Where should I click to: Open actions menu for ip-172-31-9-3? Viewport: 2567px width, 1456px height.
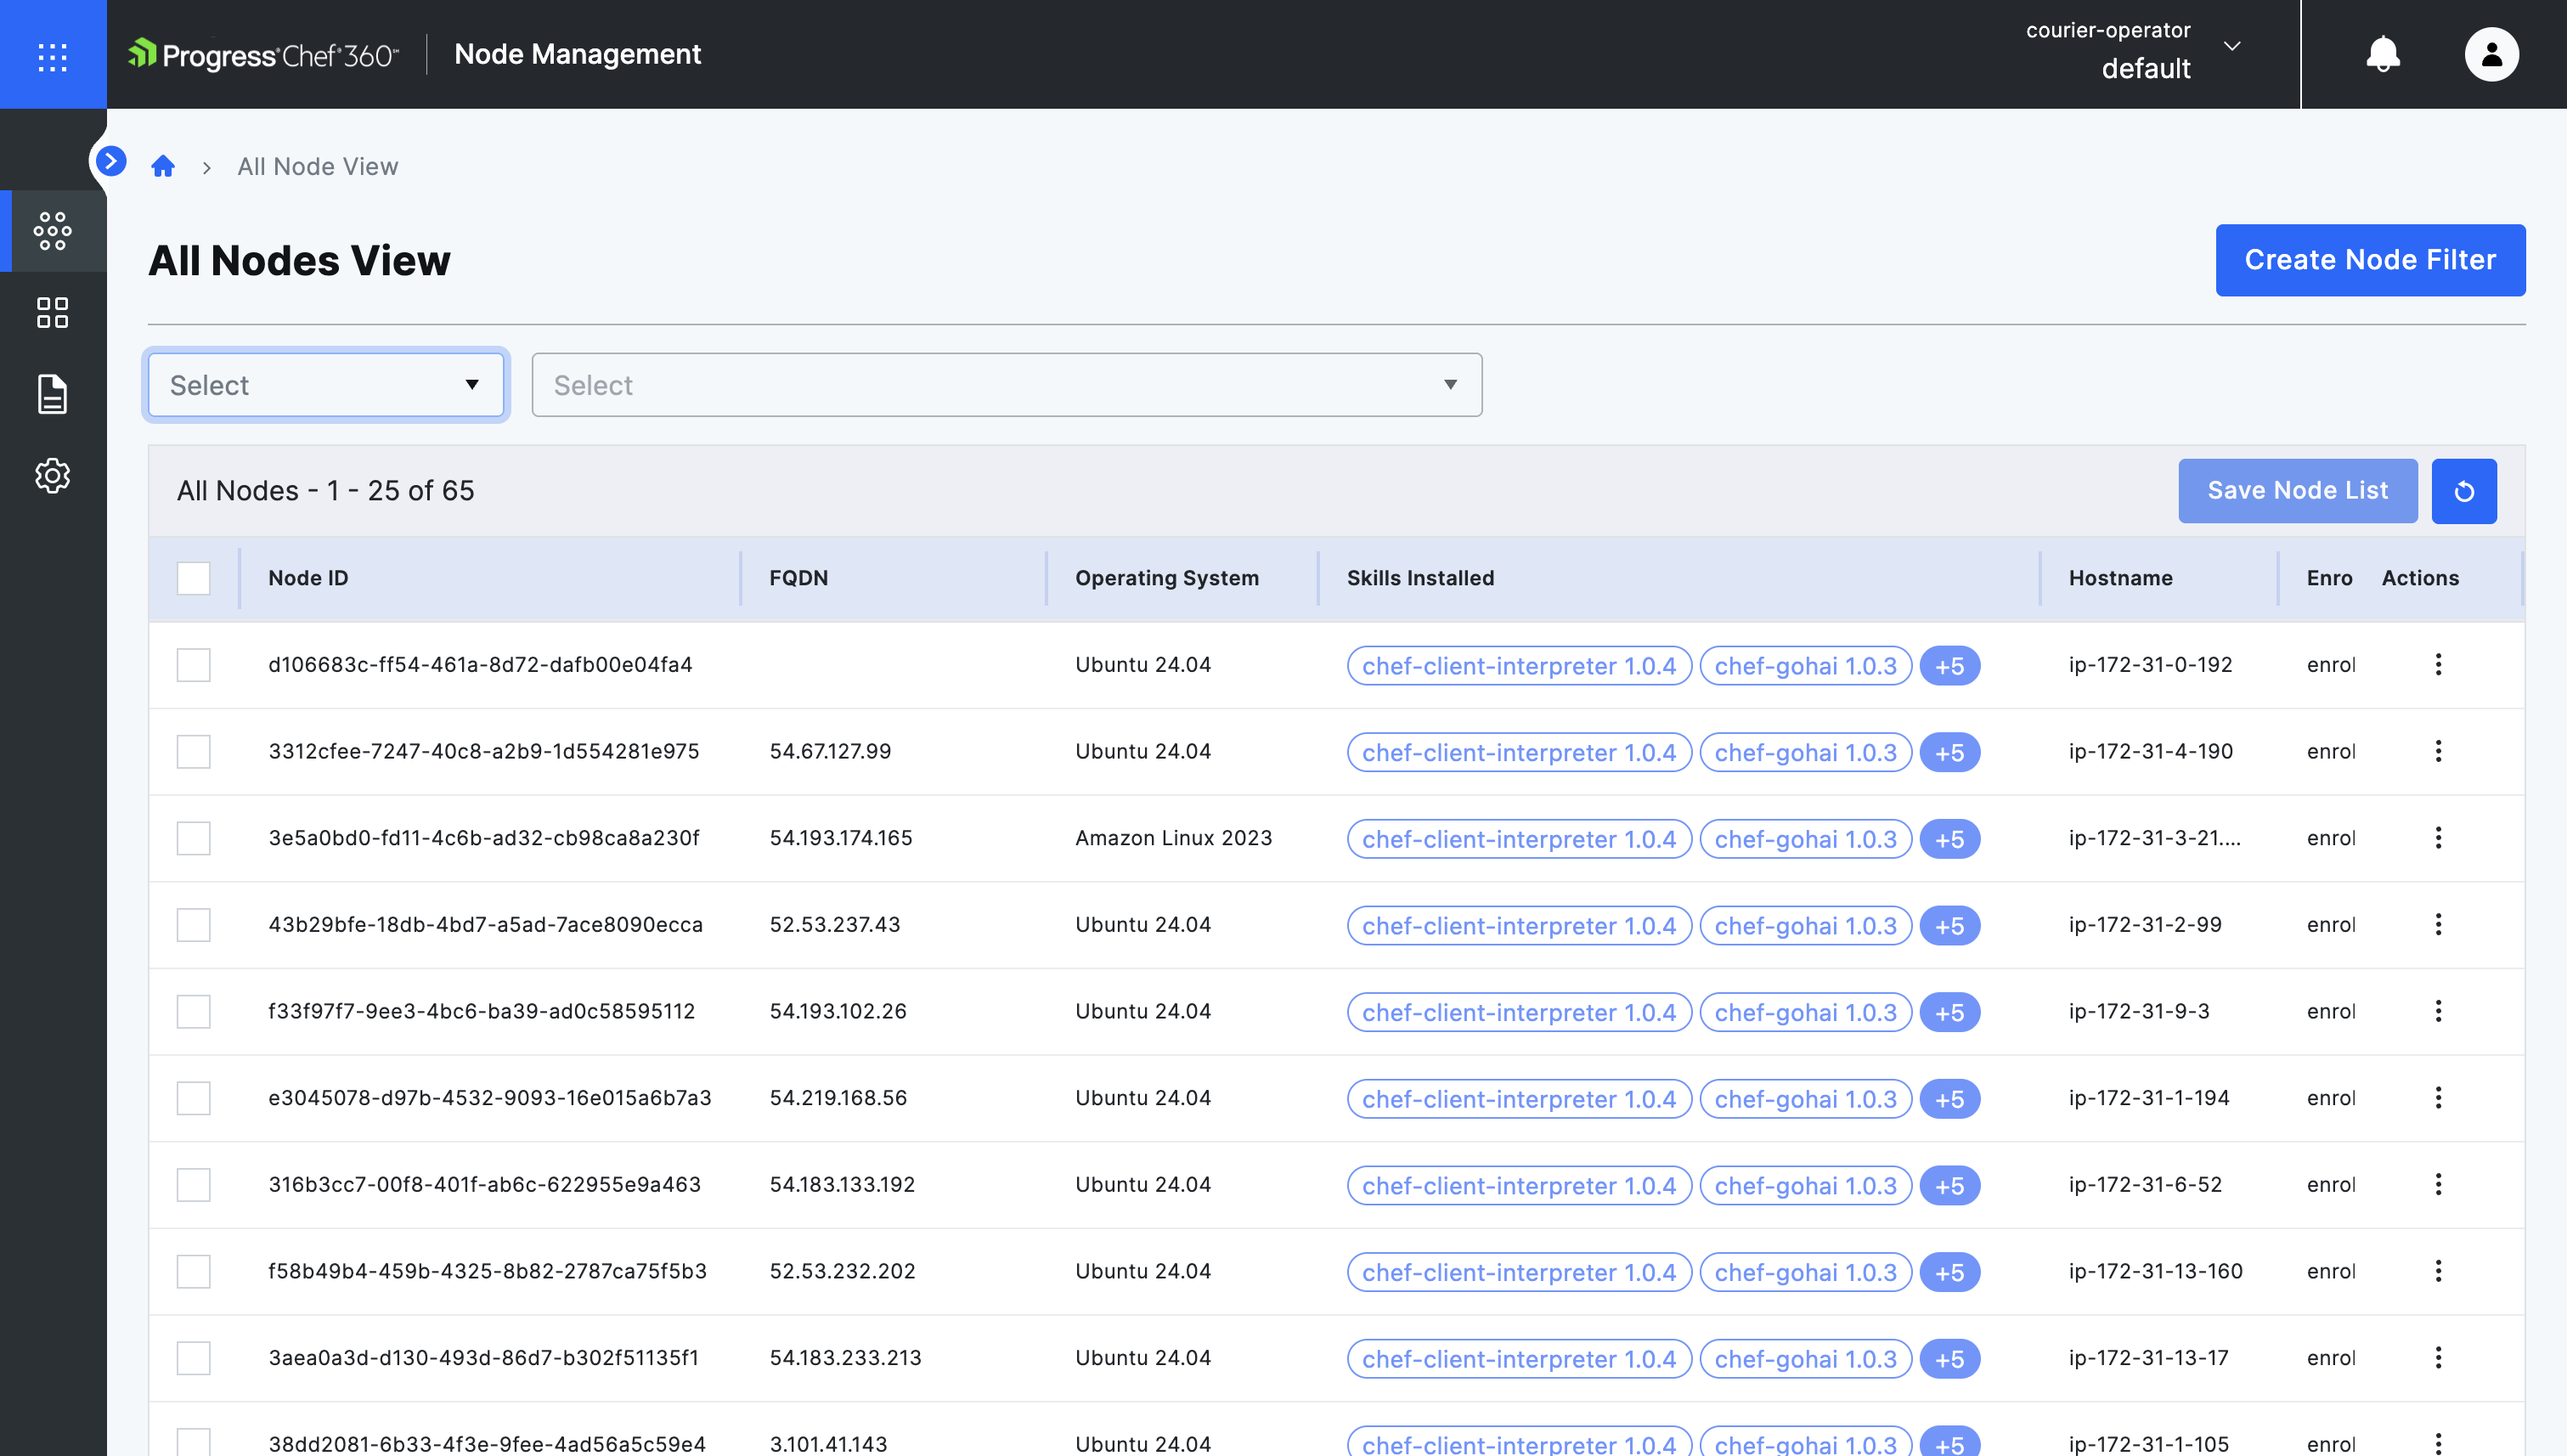click(x=2438, y=1011)
